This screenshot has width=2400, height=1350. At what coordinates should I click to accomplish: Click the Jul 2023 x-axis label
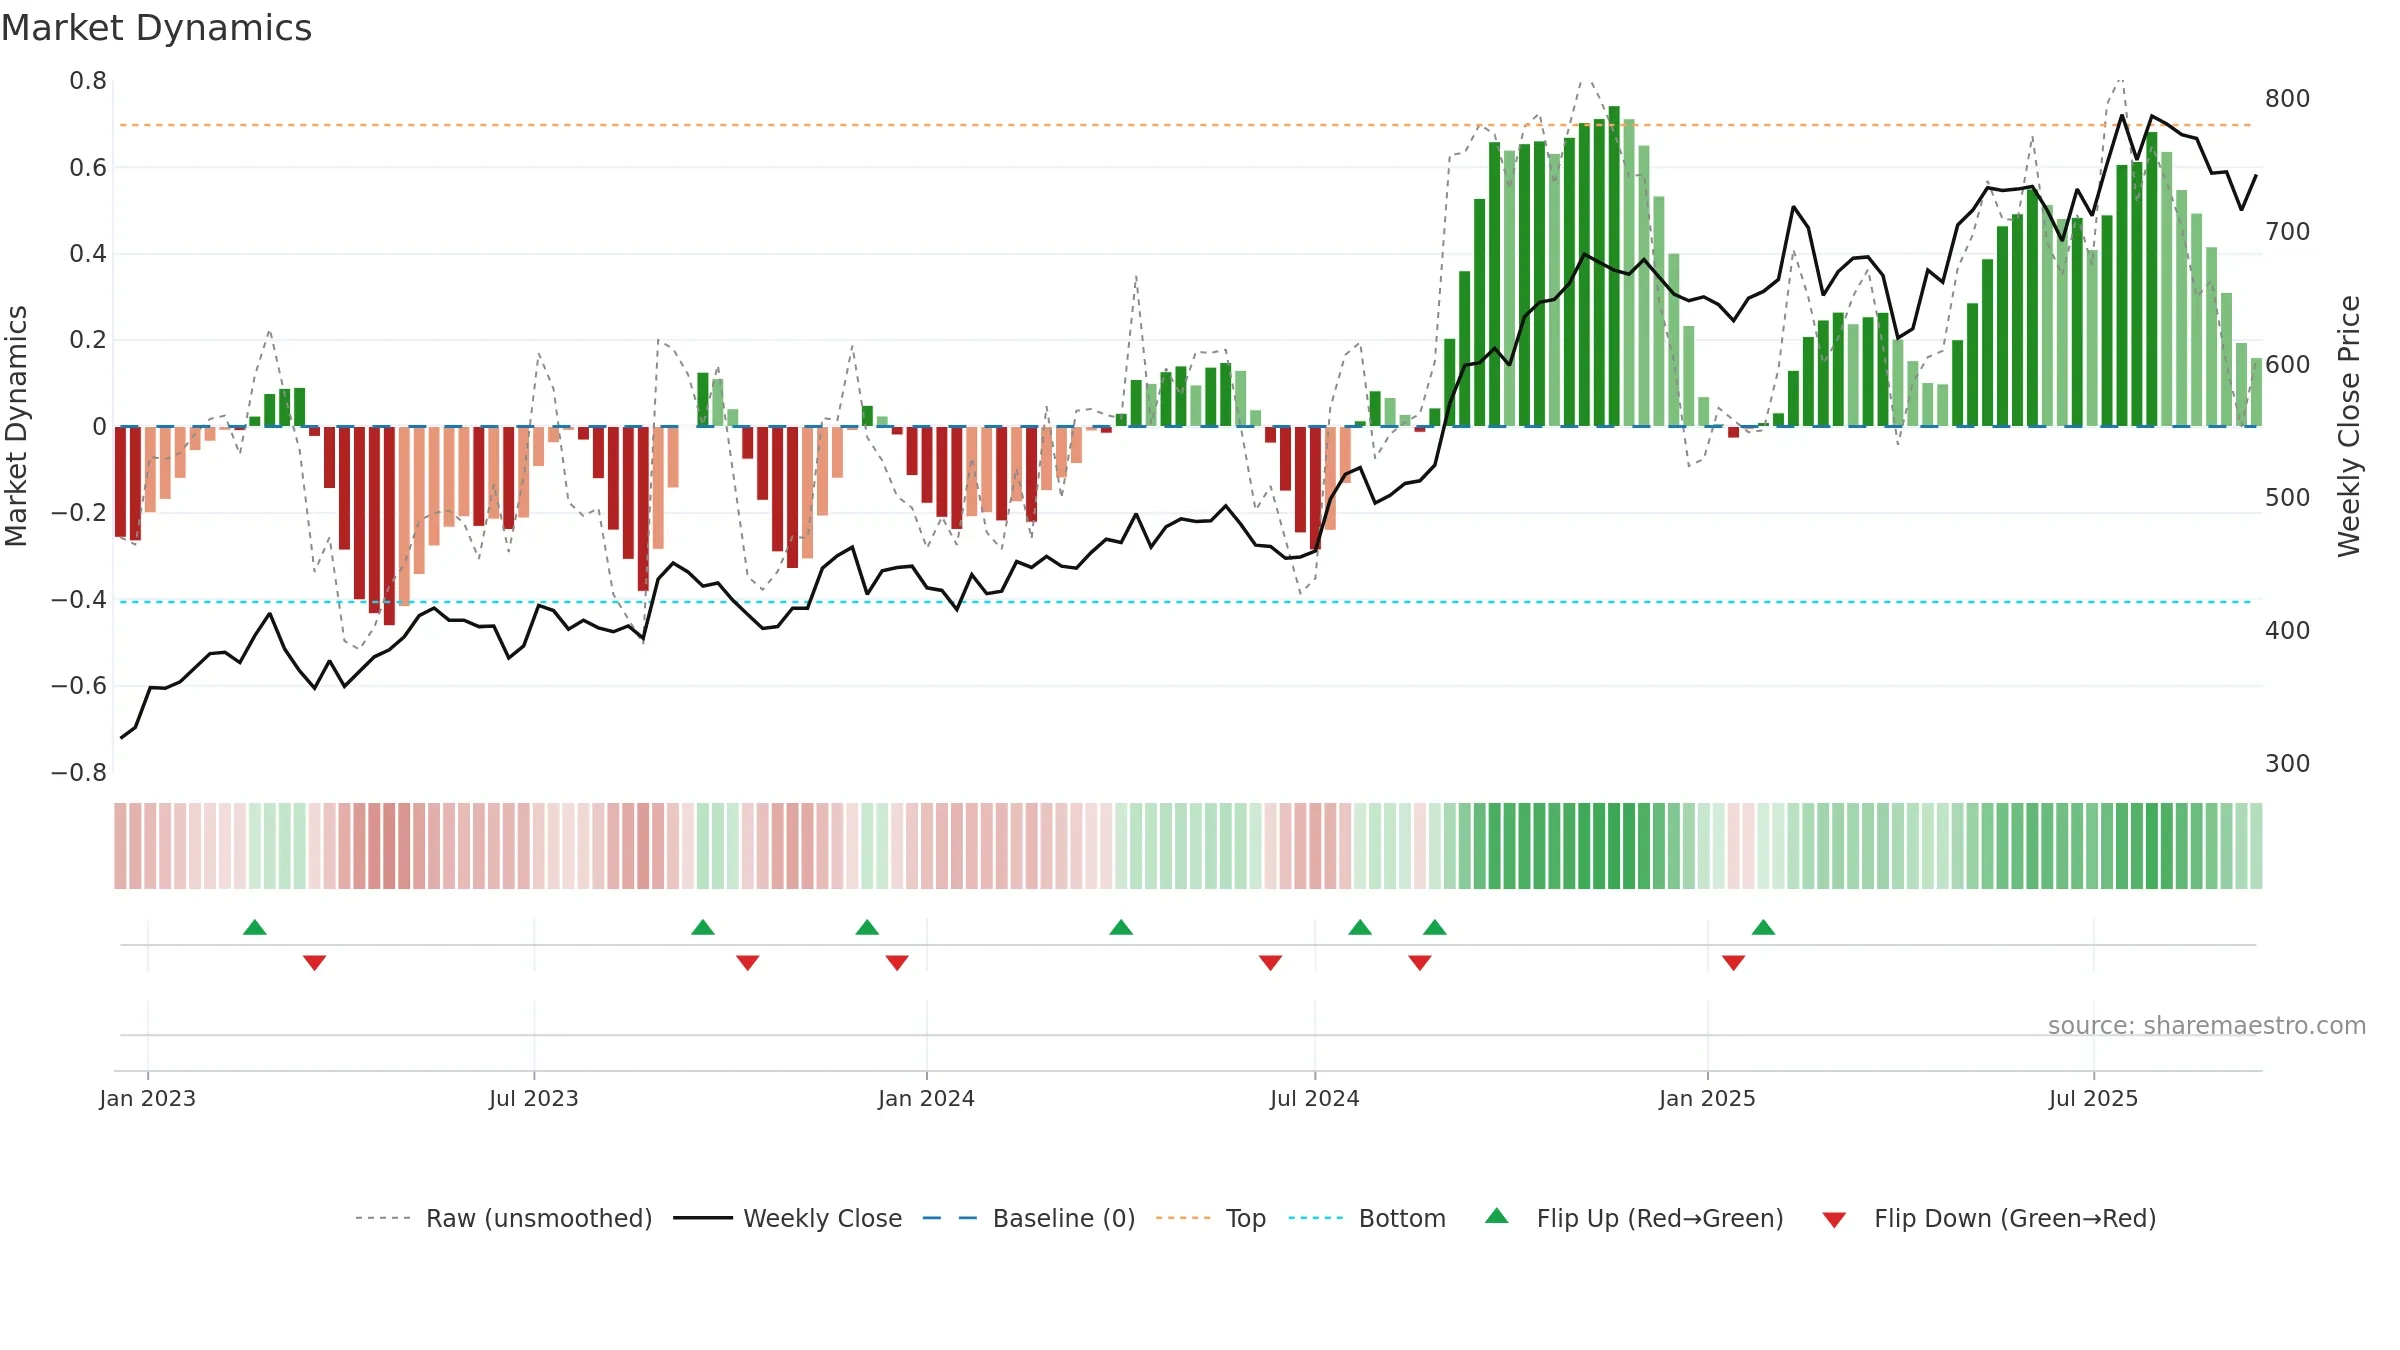coord(534,1099)
